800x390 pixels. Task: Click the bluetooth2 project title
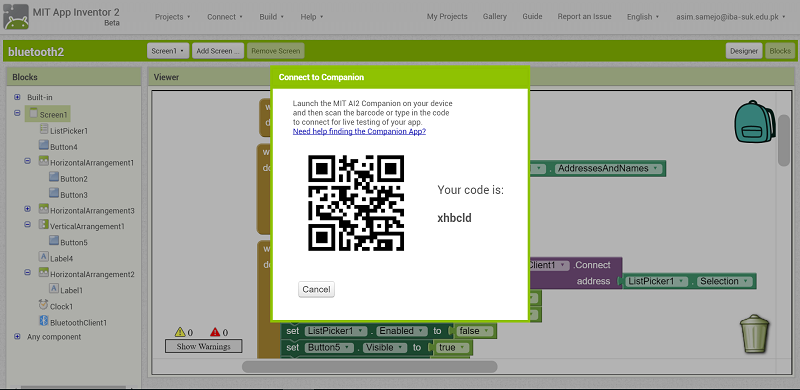[x=36, y=52]
